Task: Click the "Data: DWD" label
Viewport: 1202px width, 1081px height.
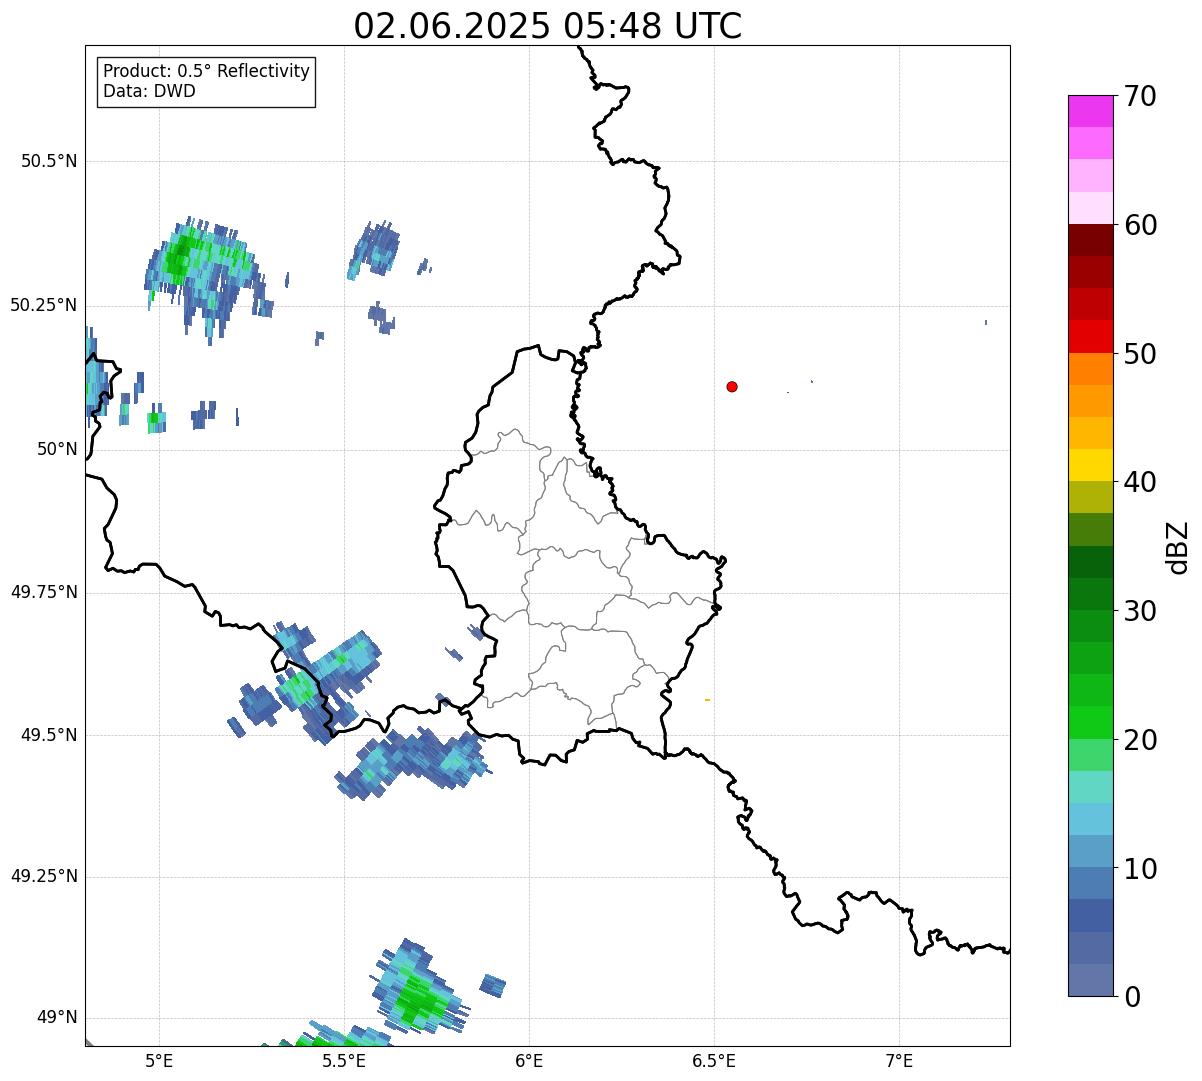Action: (x=149, y=91)
